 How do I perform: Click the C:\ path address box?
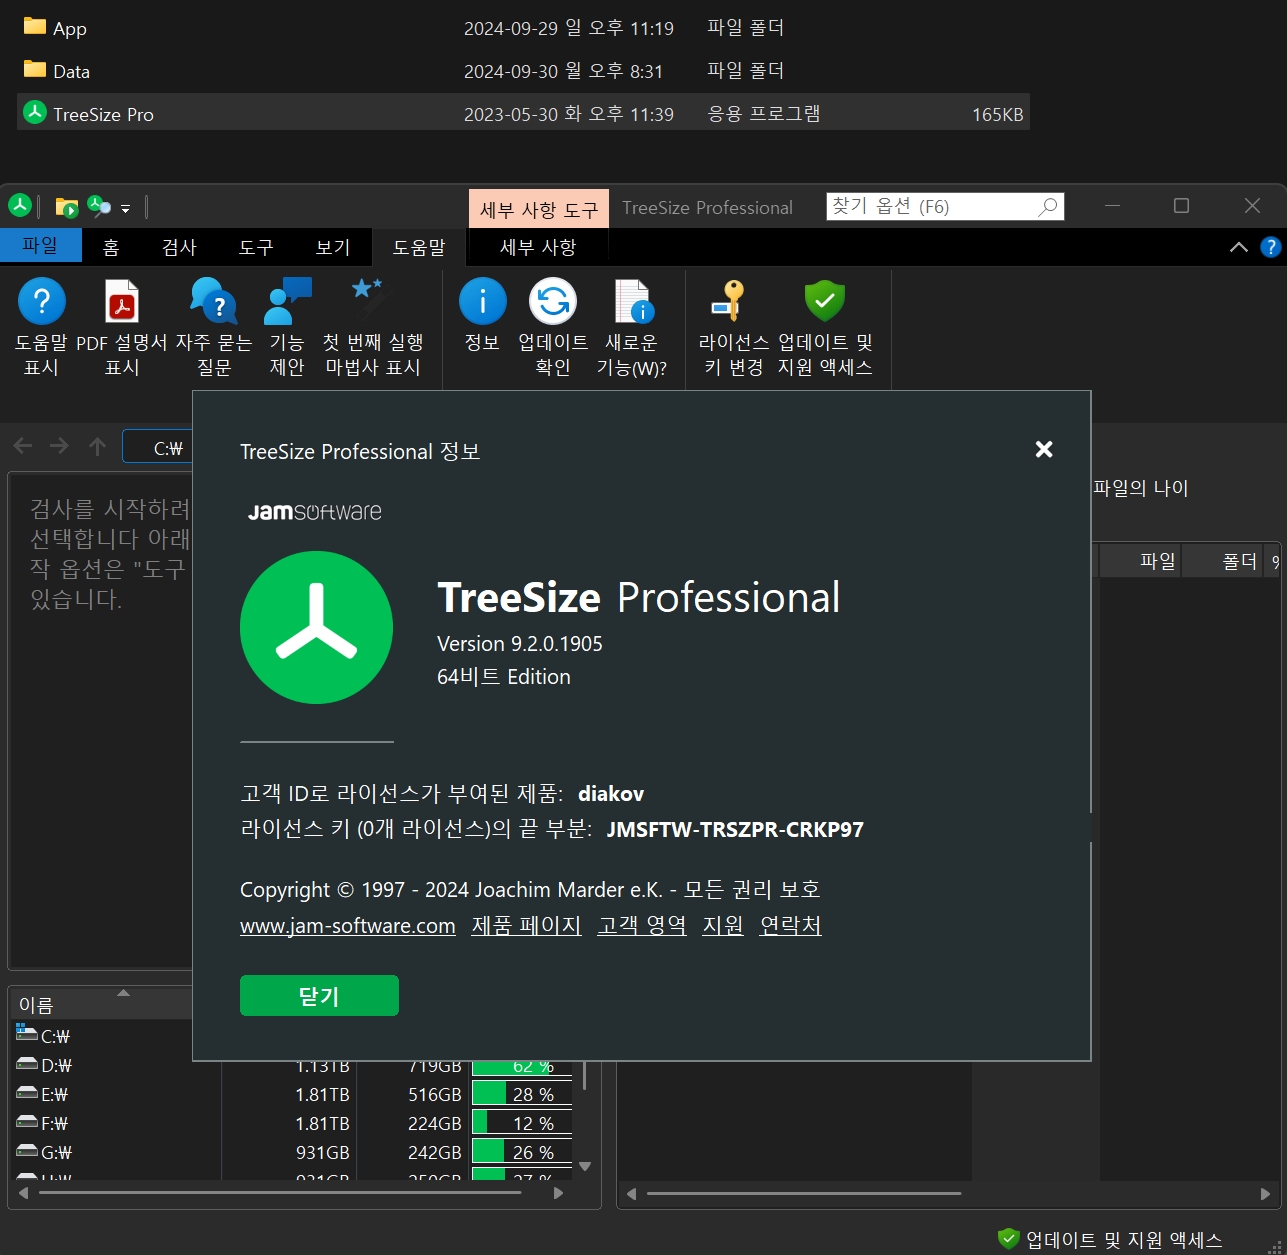pyautogui.click(x=158, y=447)
